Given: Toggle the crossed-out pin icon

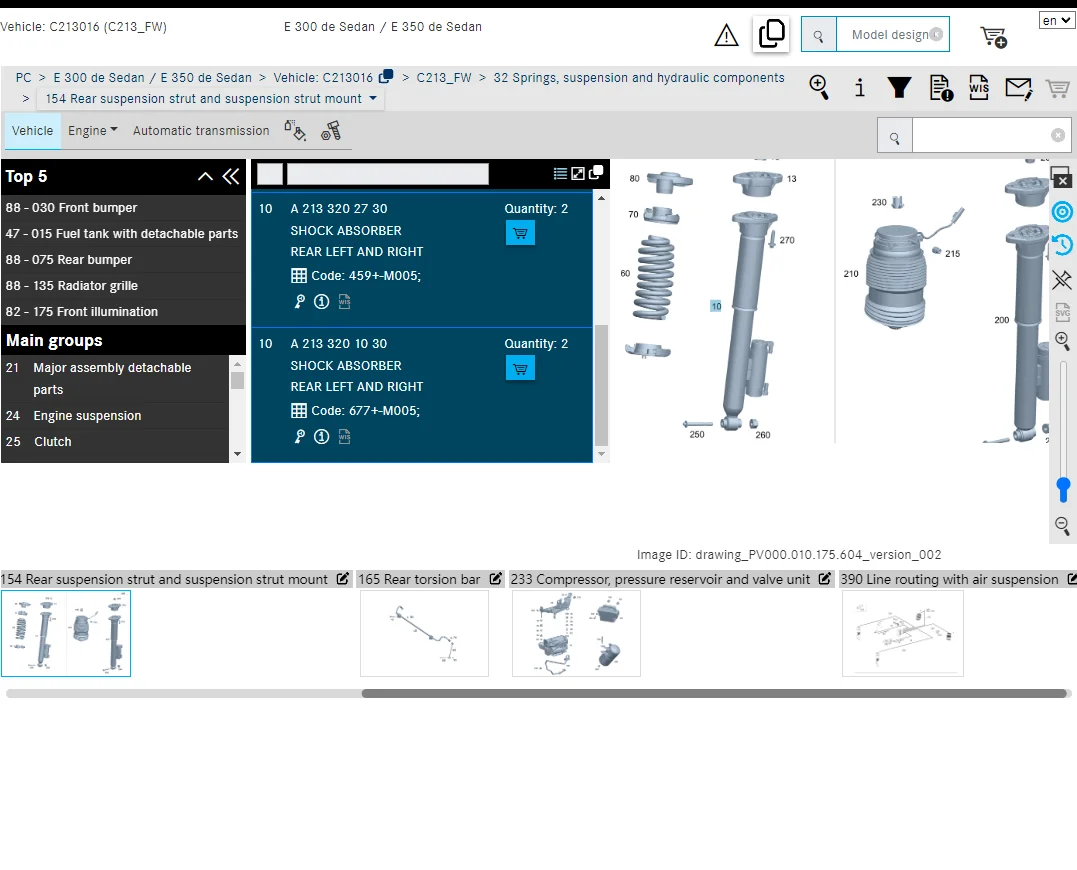Looking at the screenshot, I should click(1063, 279).
